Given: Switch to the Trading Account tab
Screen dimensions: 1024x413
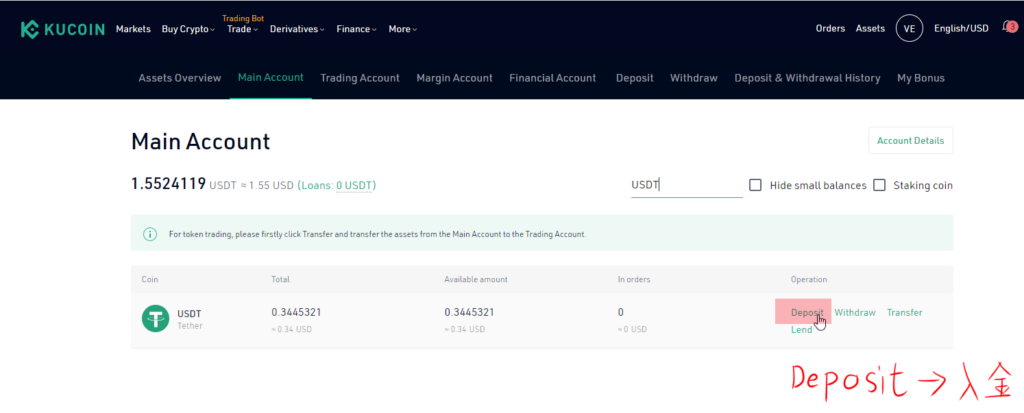Looking at the screenshot, I should coord(359,78).
